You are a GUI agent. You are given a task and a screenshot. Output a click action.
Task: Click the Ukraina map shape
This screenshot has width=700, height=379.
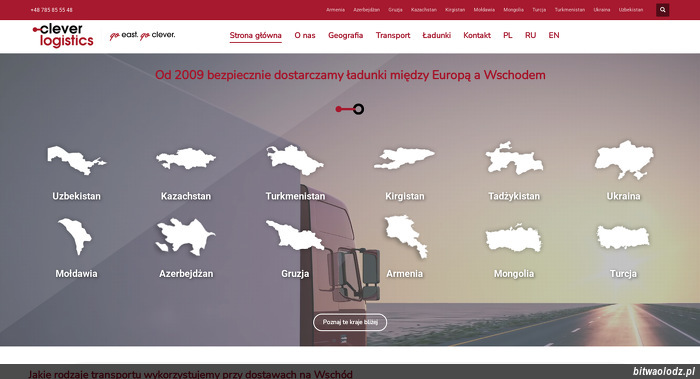pos(624,160)
